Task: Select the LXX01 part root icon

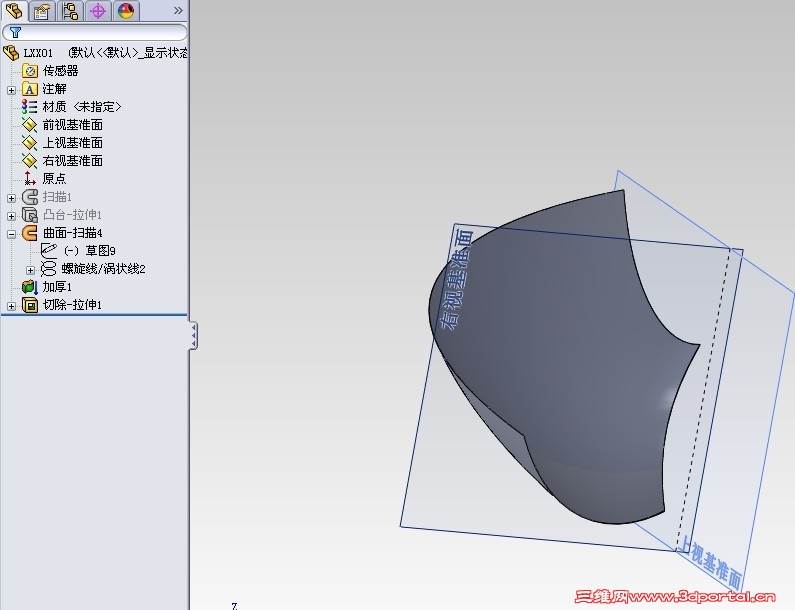Action: (x=11, y=53)
